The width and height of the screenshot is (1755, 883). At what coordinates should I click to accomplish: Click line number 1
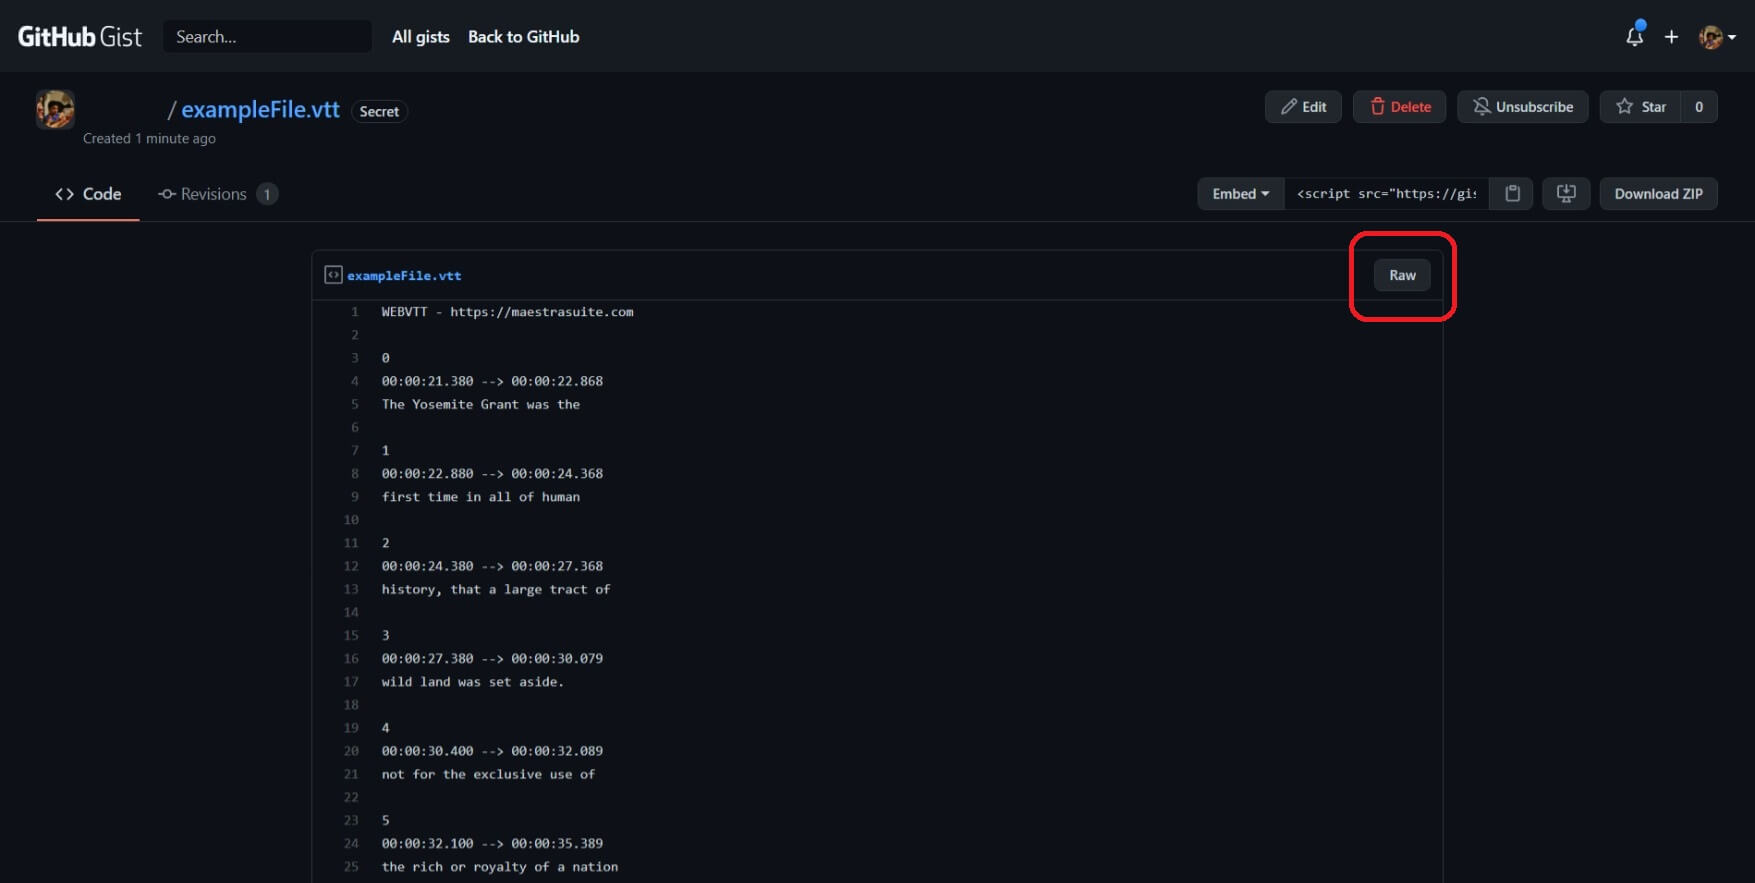pyautogui.click(x=354, y=312)
